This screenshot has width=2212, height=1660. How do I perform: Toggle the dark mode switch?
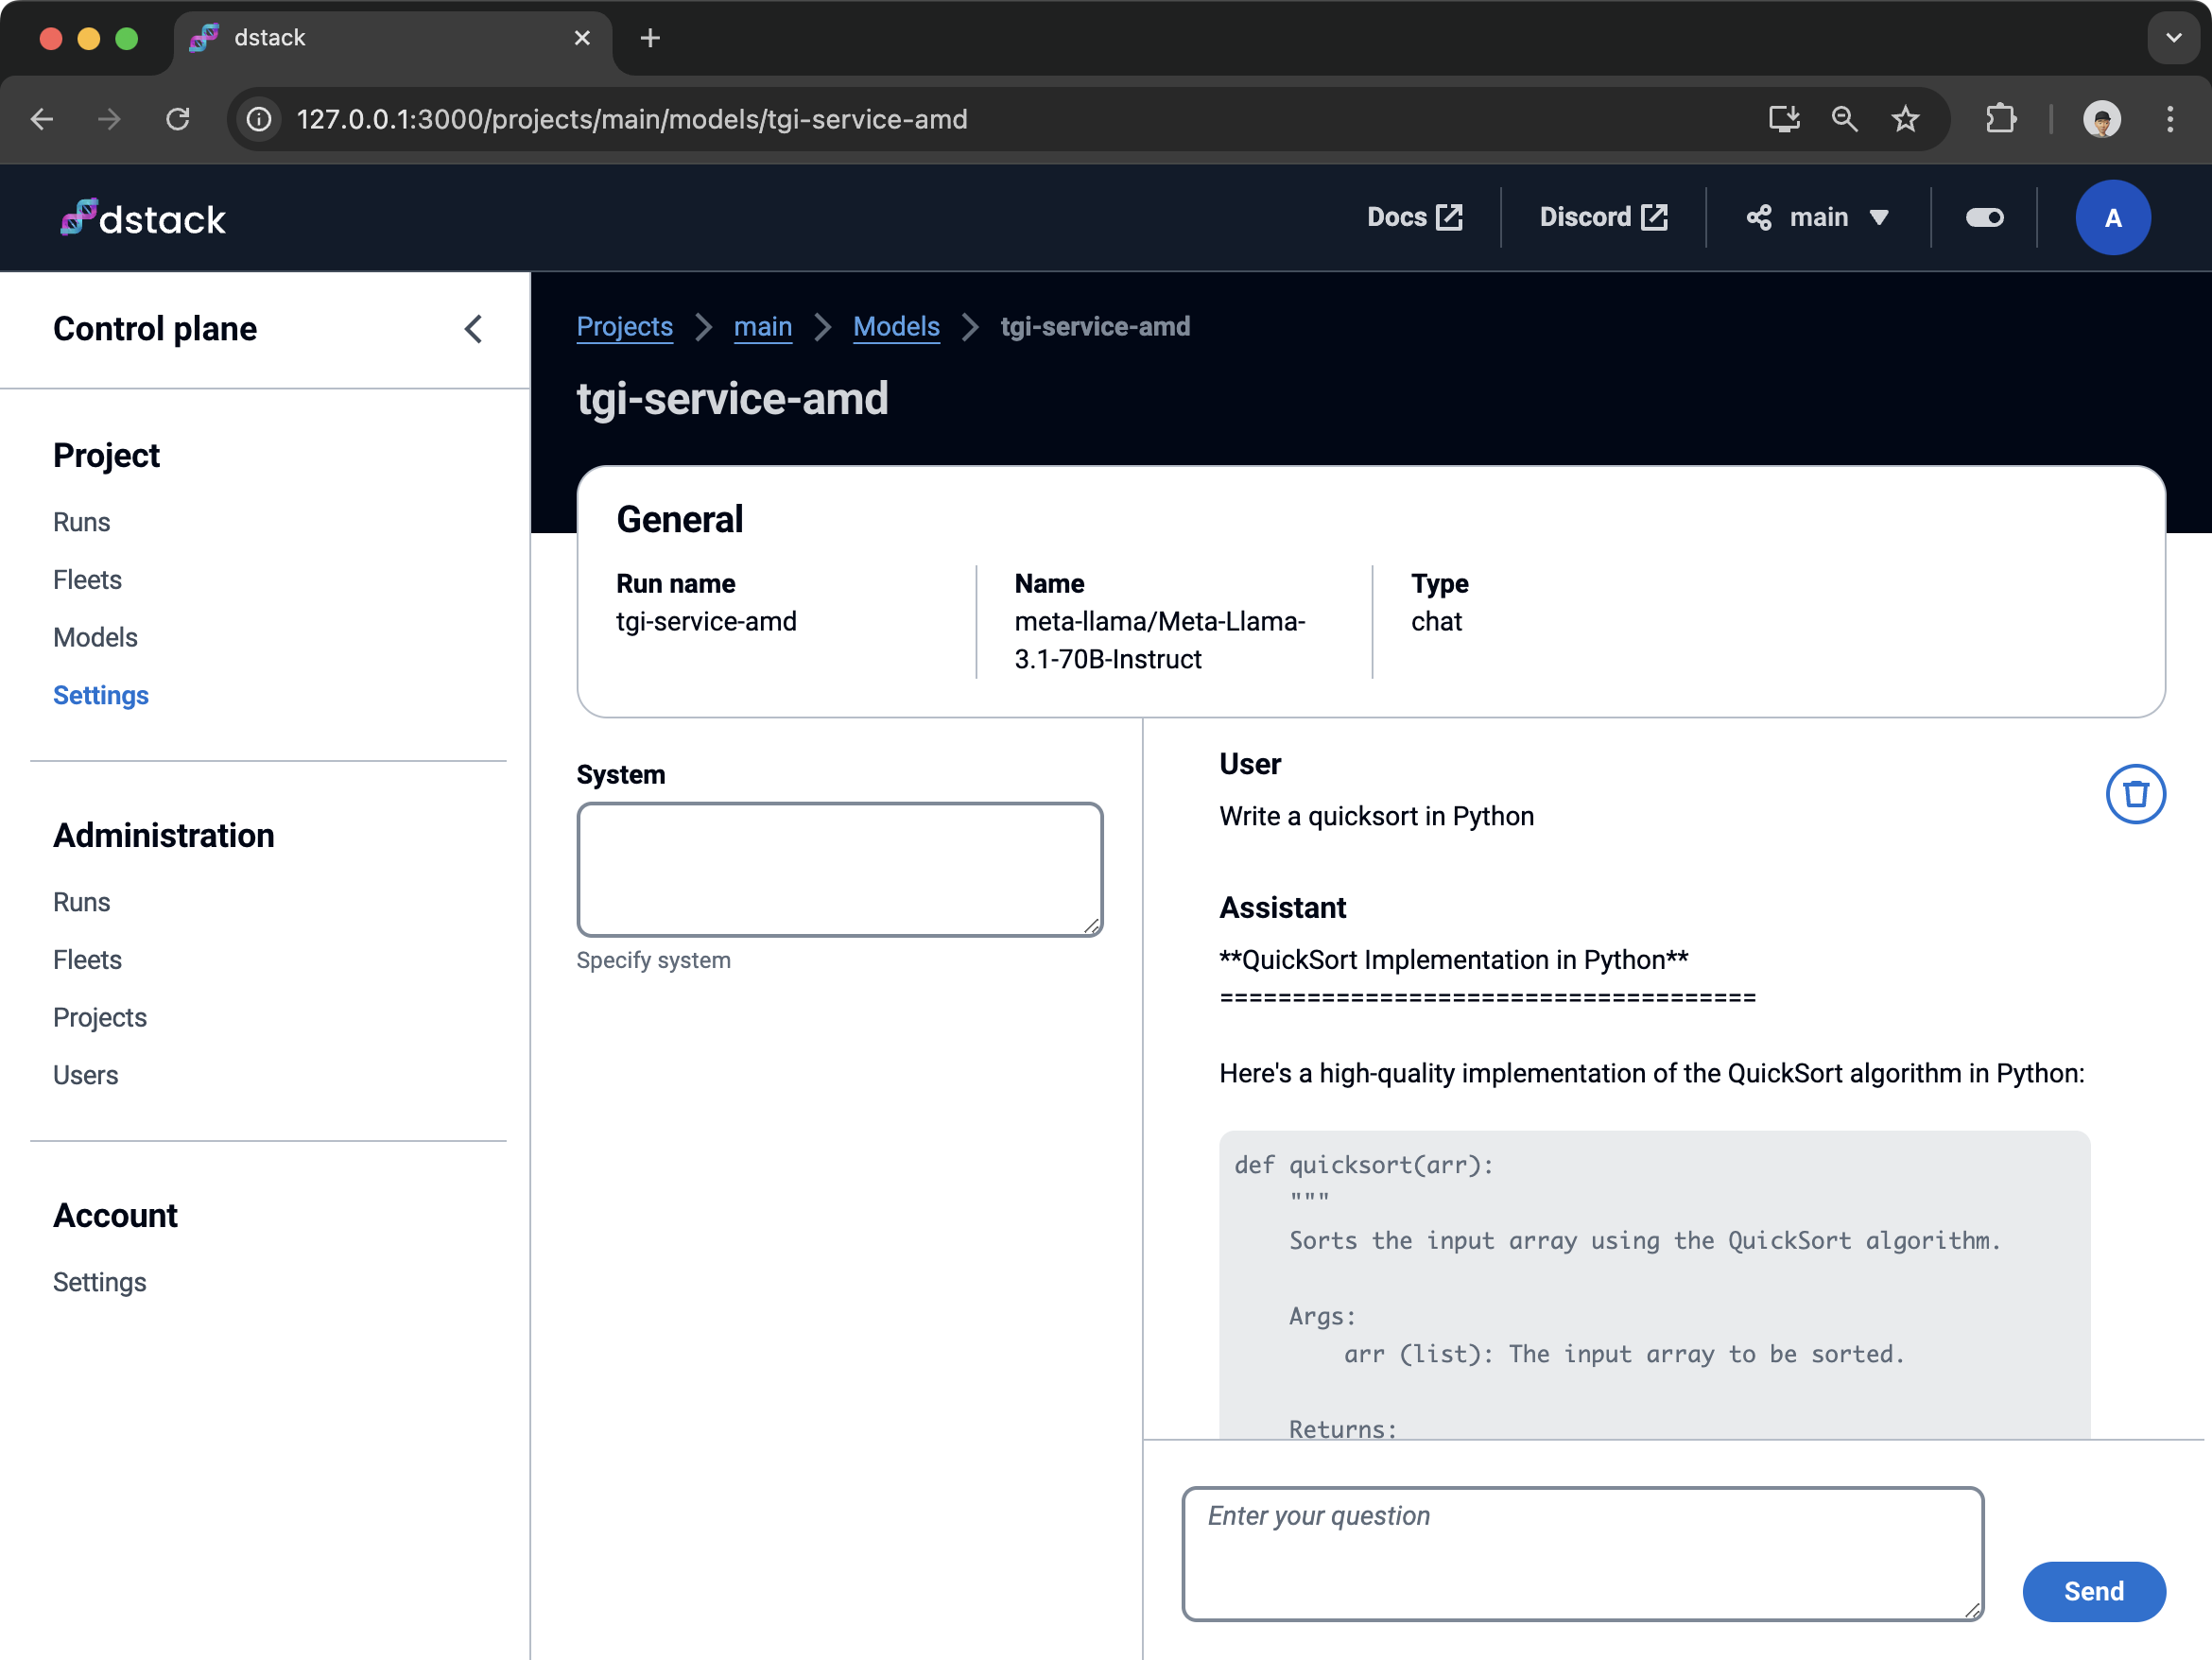(x=1984, y=218)
